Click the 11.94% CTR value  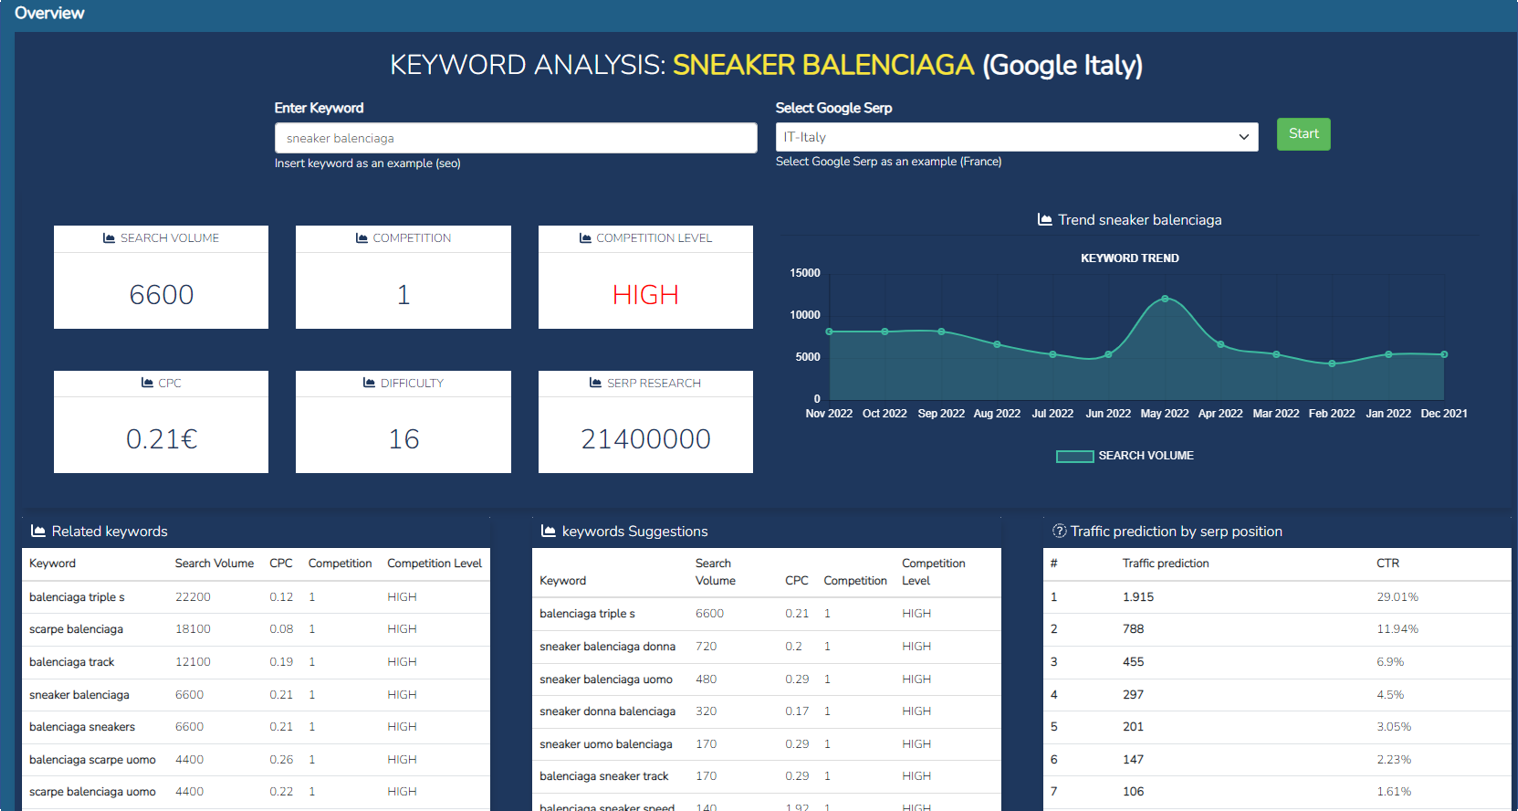point(1397,629)
